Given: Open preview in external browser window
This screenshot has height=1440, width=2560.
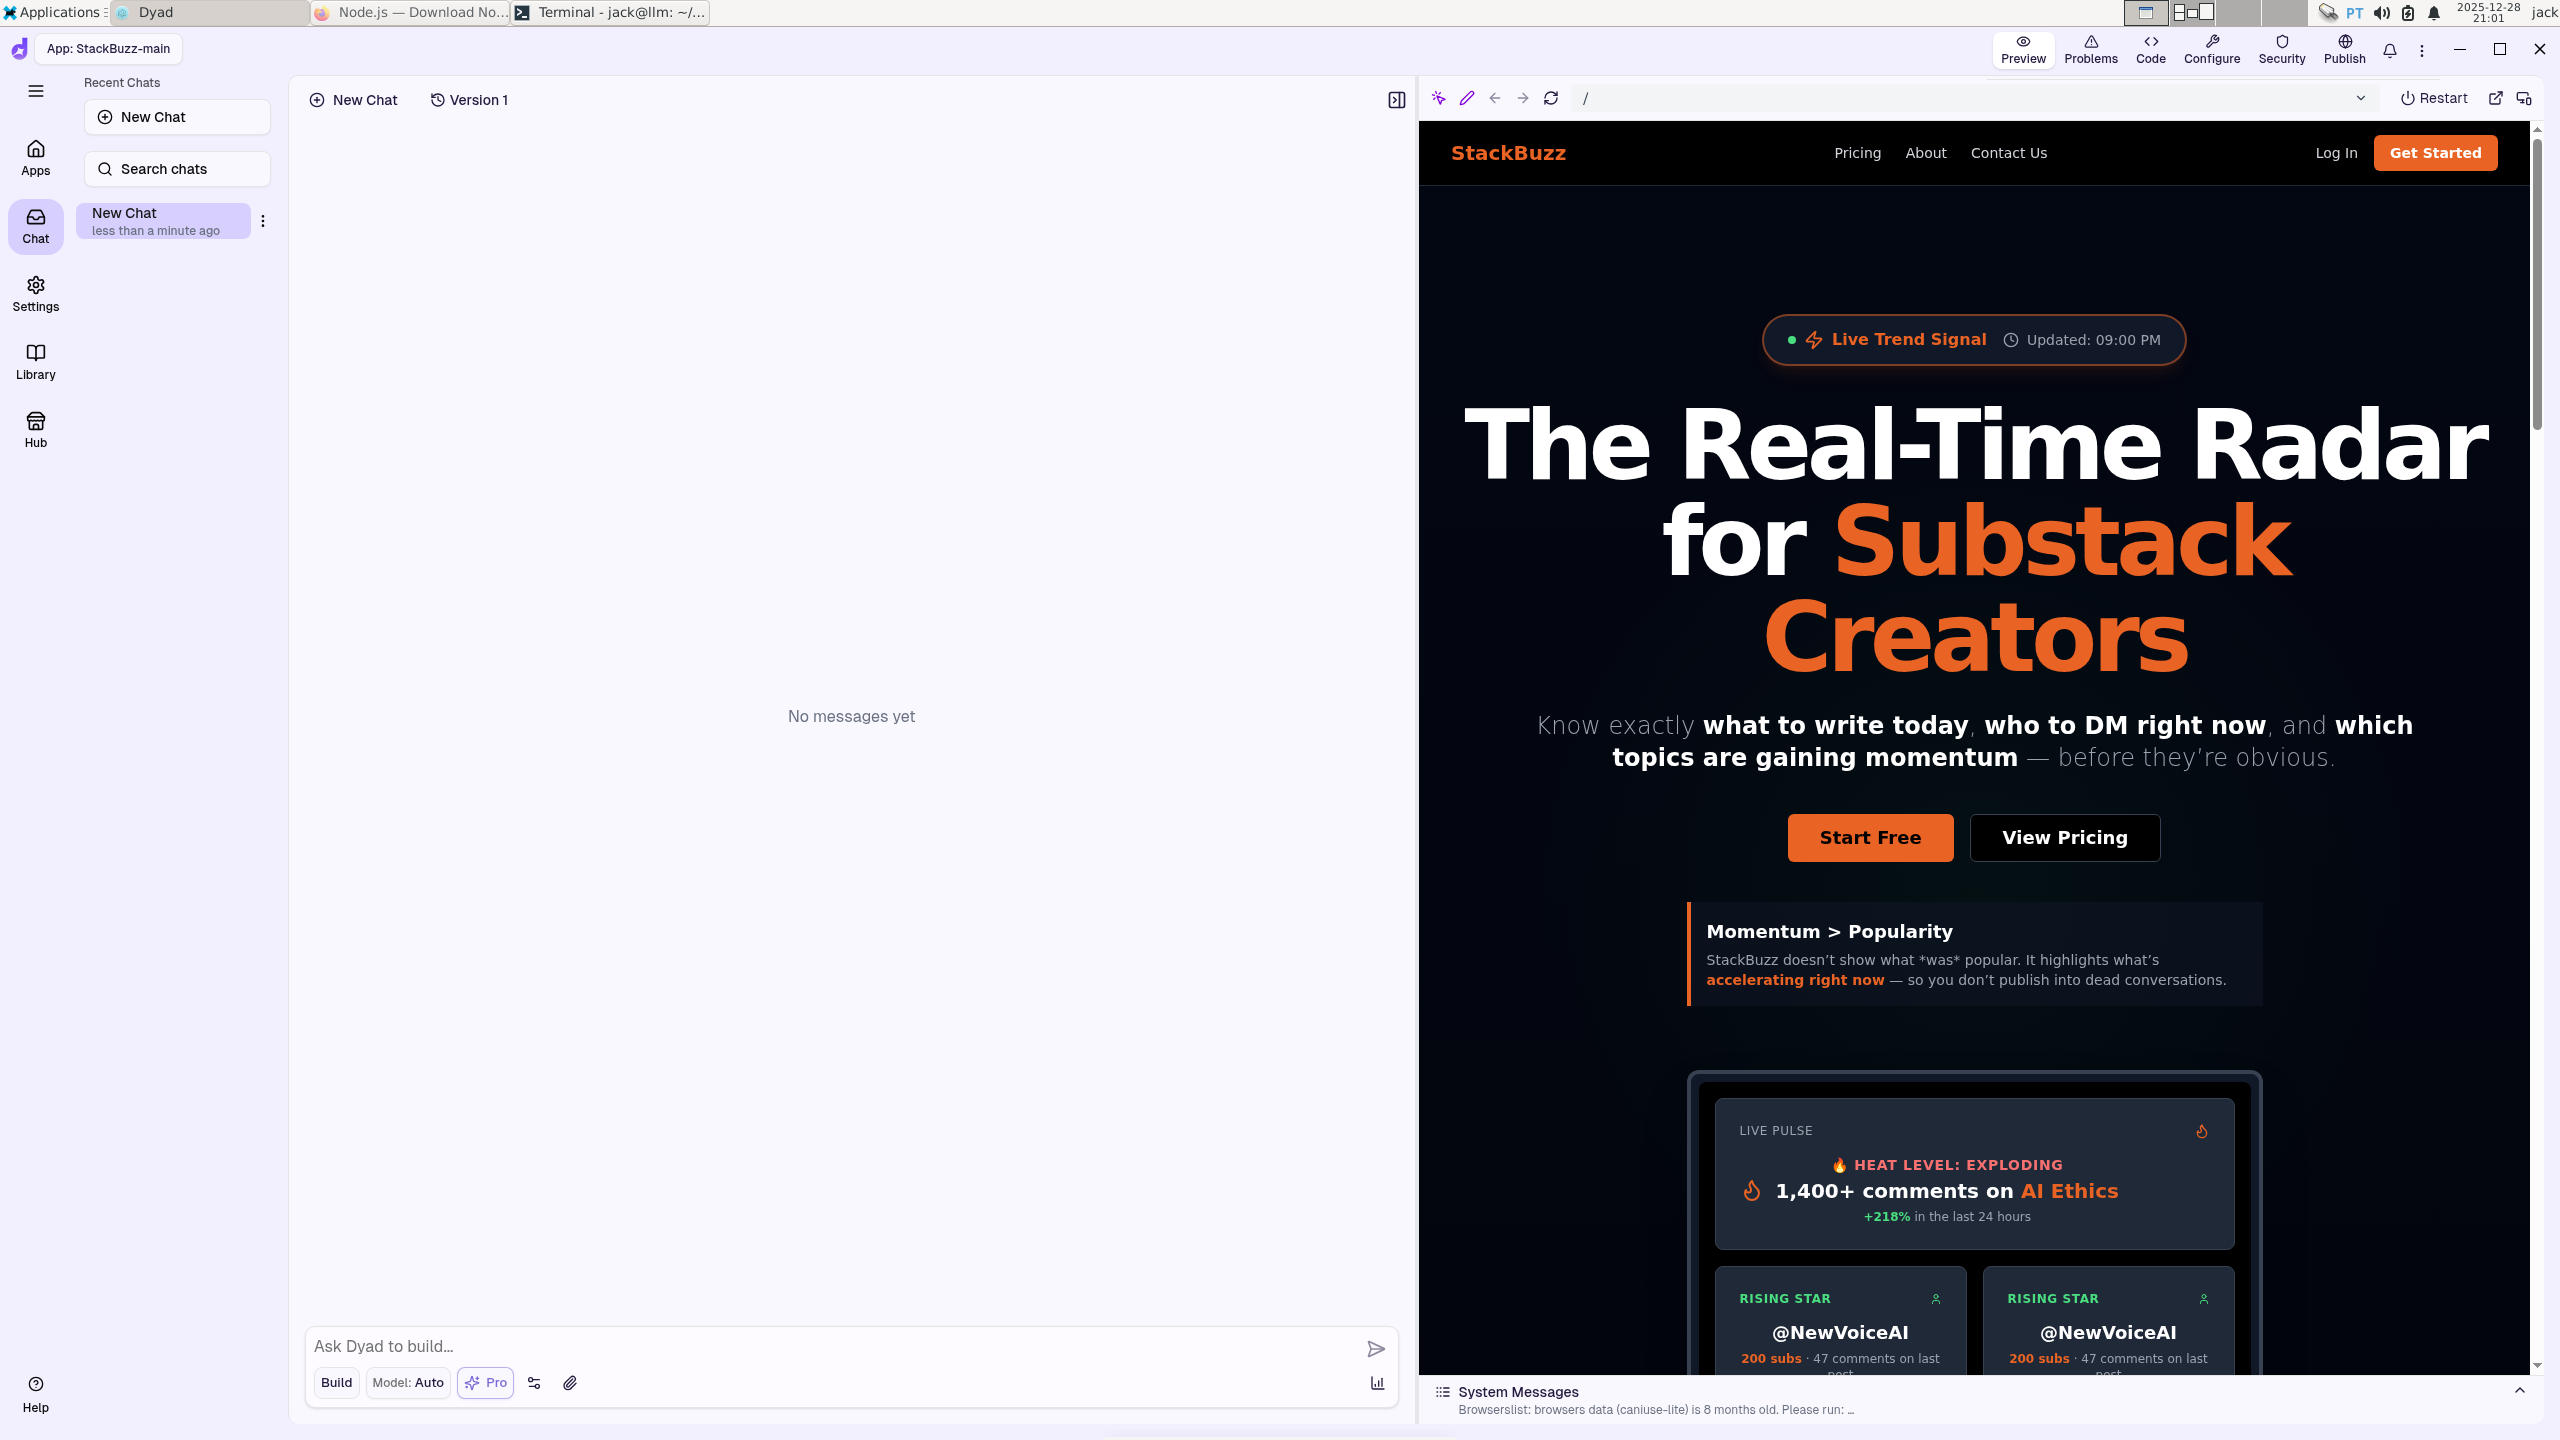Looking at the screenshot, I should point(2496,98).
